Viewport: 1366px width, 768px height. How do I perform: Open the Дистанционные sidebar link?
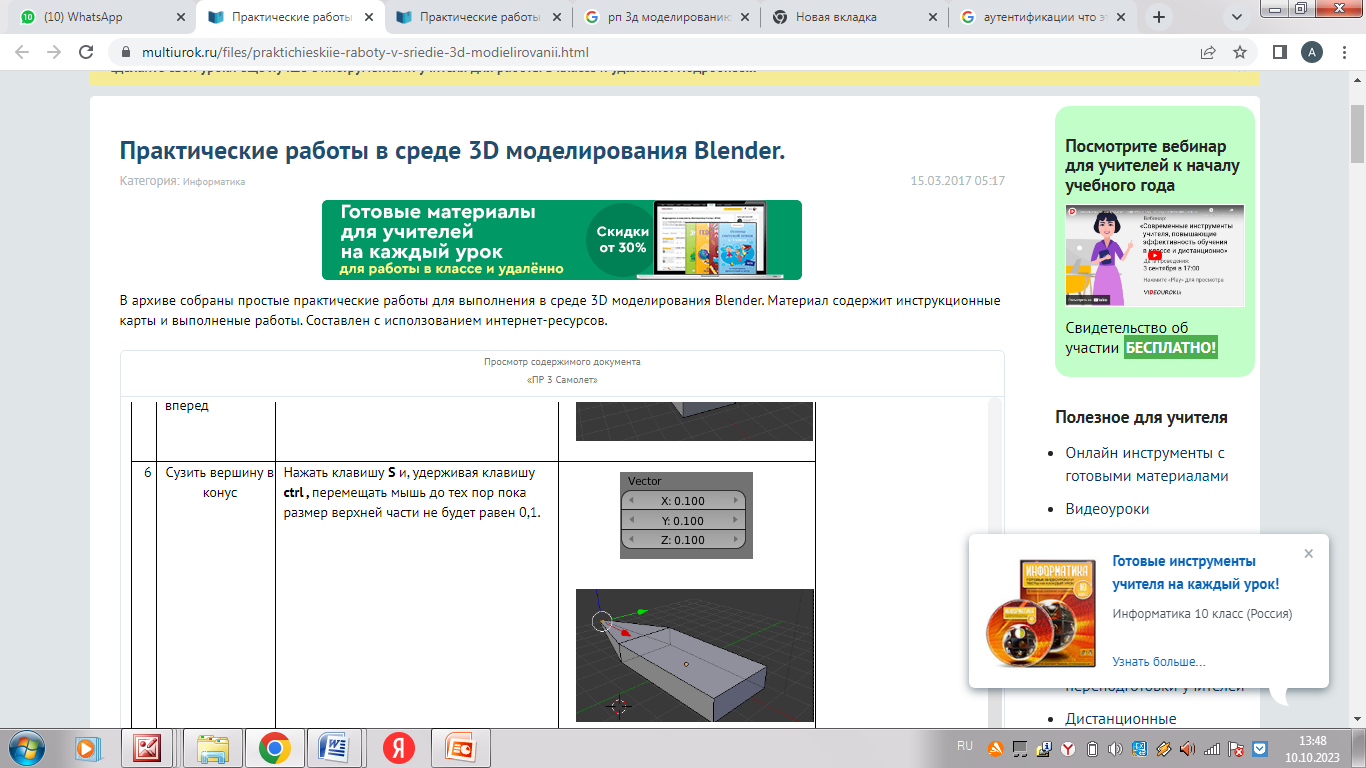click(1121, 718)
